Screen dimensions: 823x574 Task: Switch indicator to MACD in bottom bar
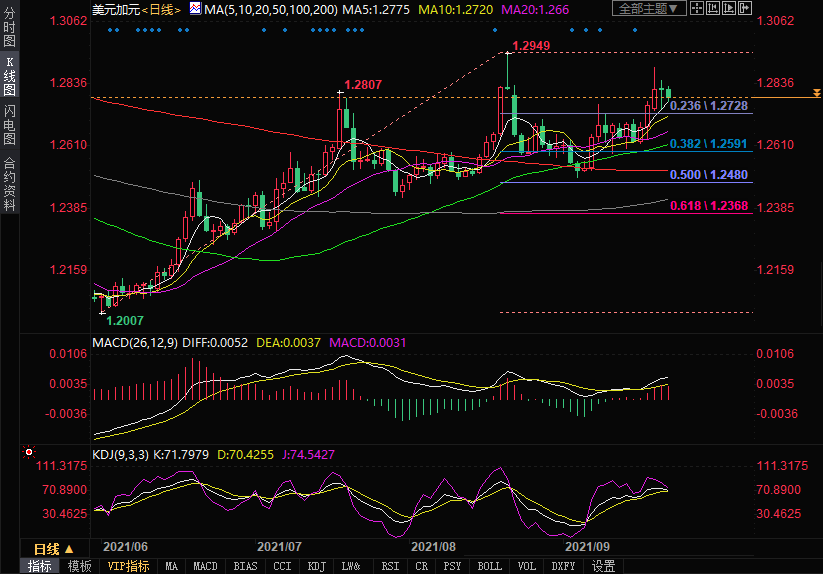pos(205,566)
